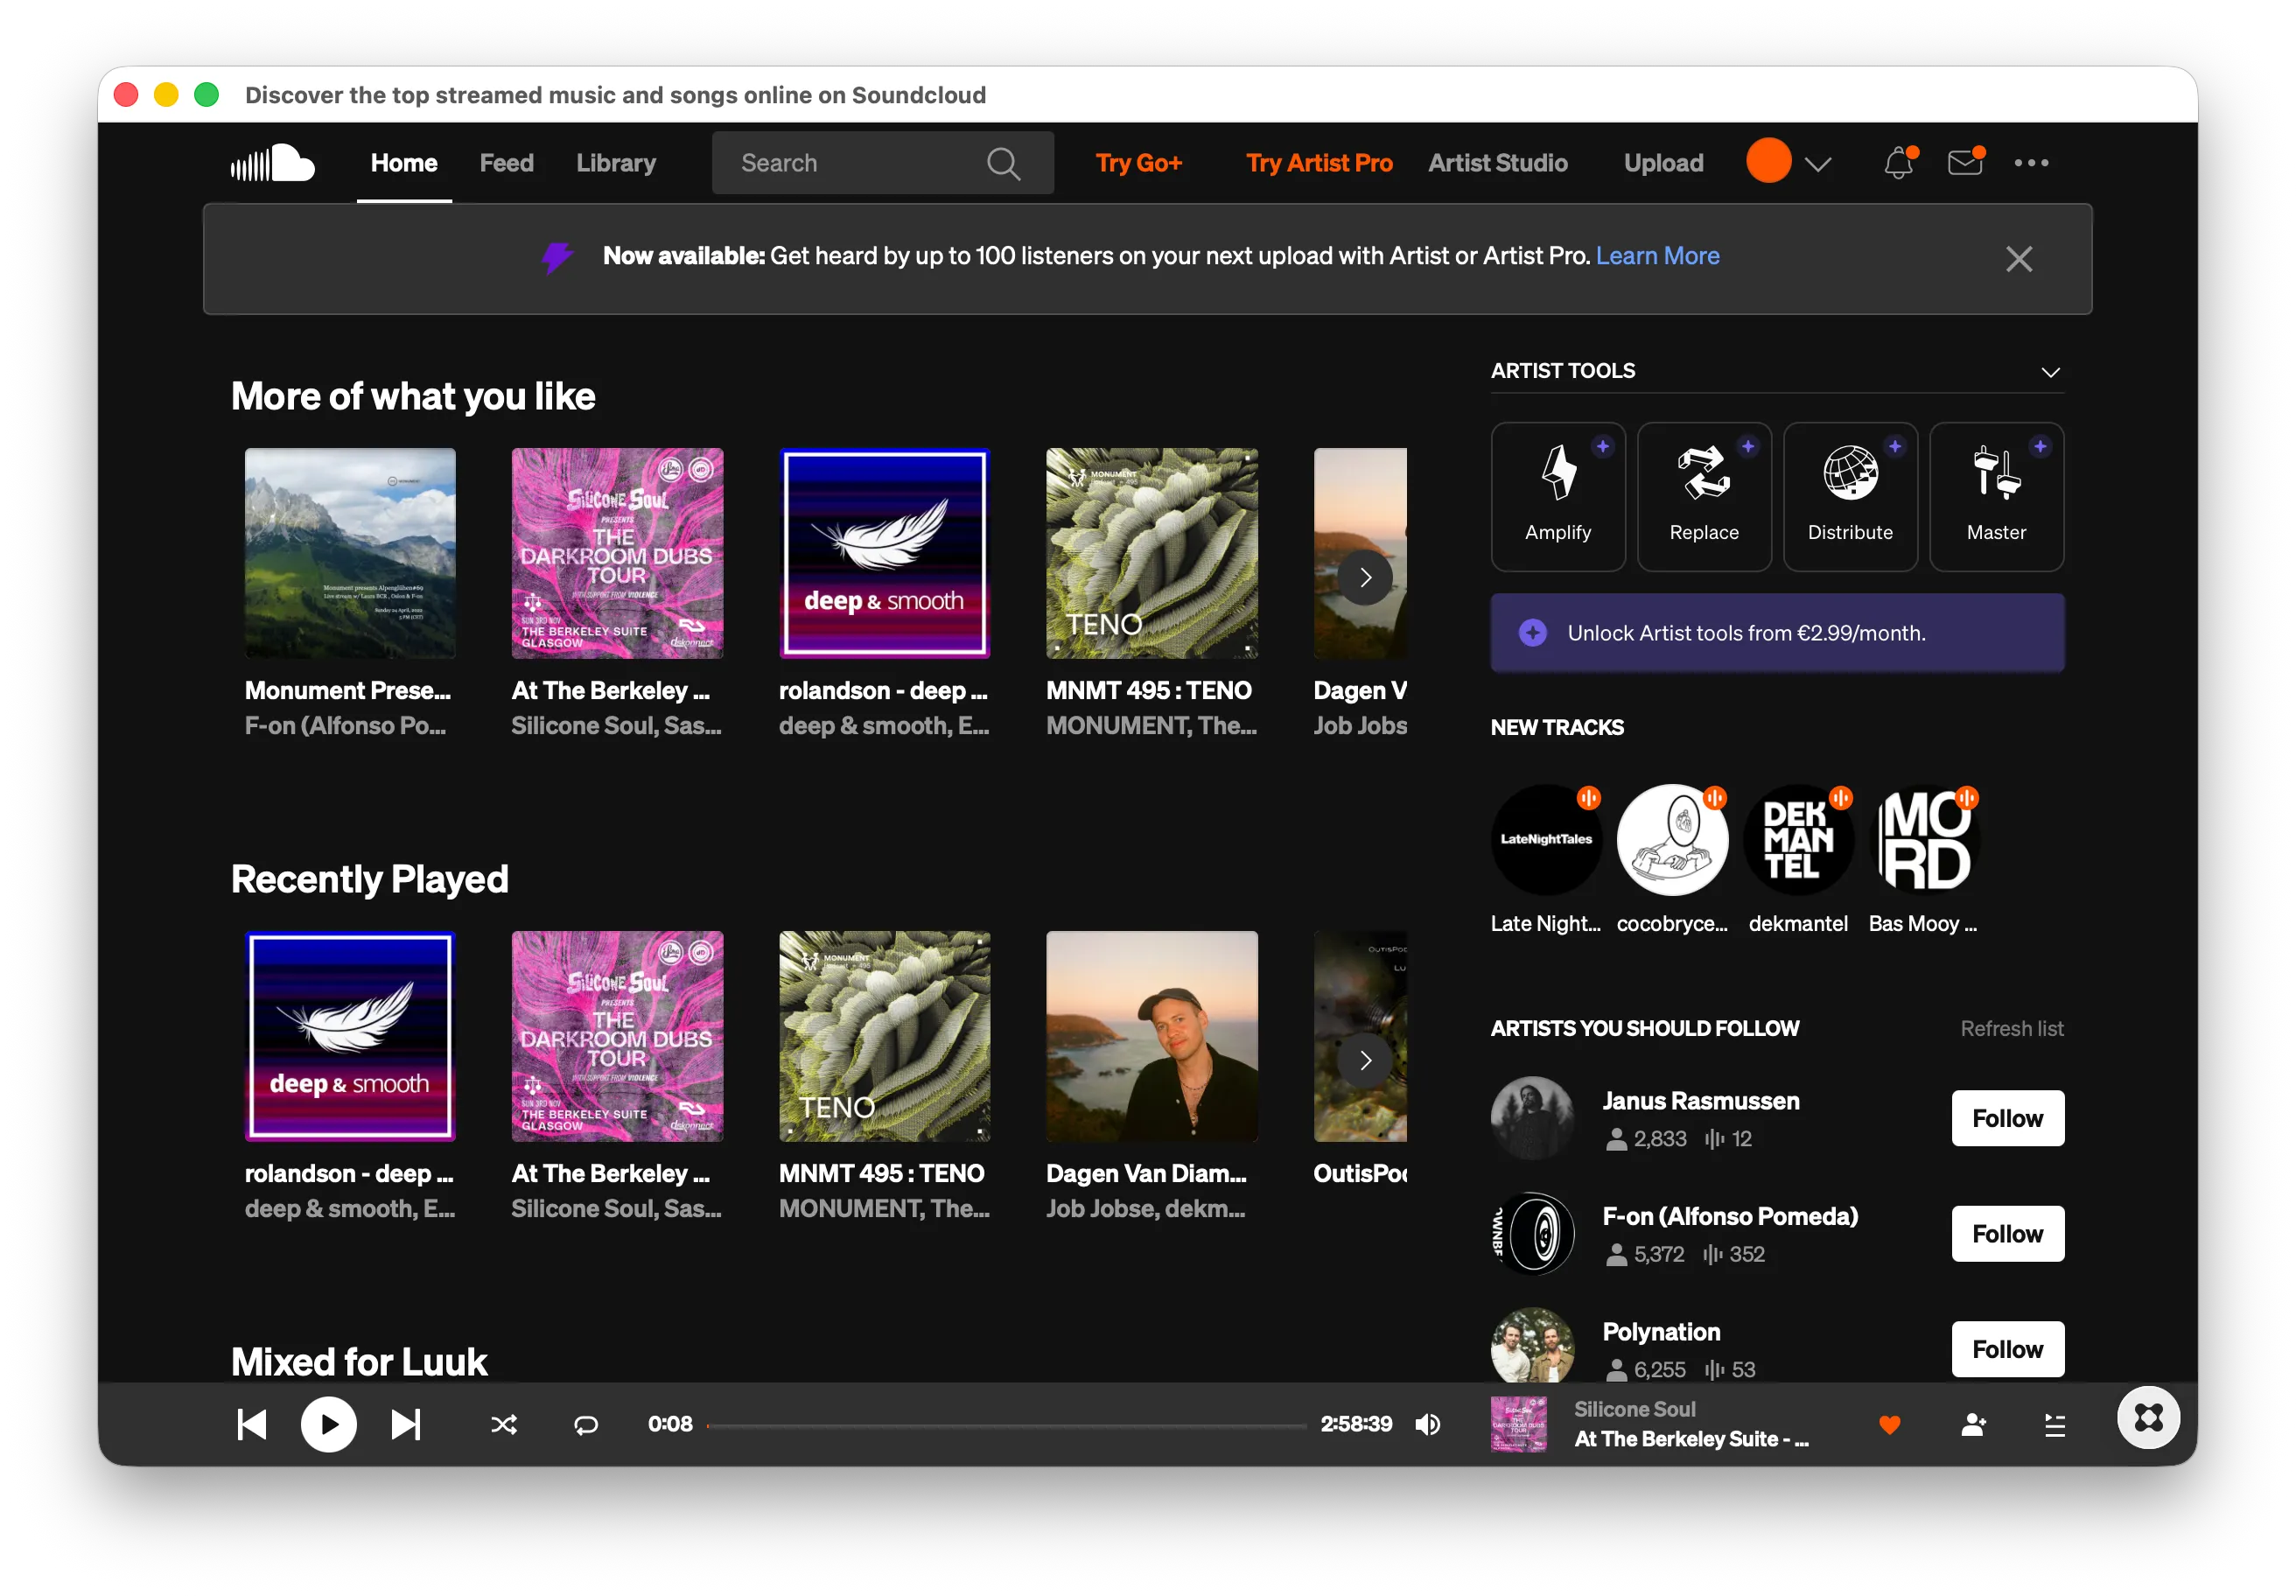Click F-on (Alfonso Pomeda) avatar
2296x1596 pixels.
1532,1233
